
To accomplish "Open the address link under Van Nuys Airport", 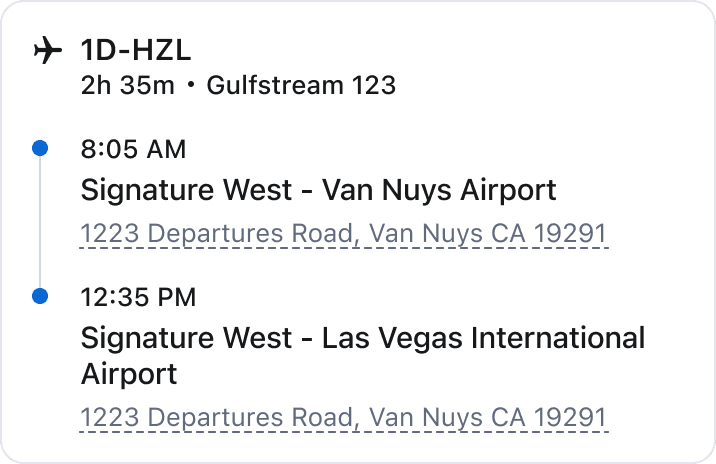I will tap(343, 234).
